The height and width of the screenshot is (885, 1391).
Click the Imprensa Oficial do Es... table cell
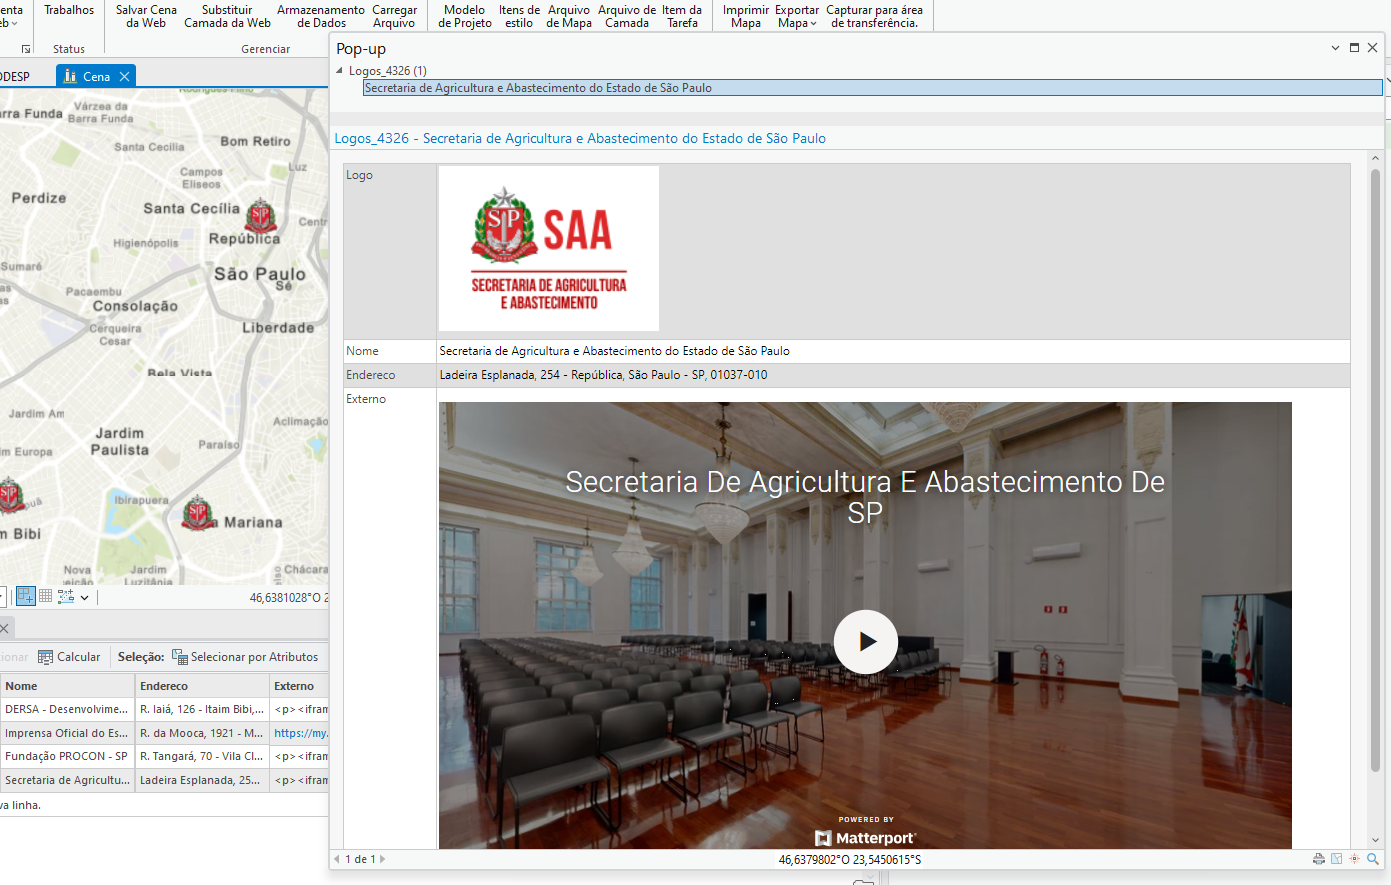pyautogui.click(x=67, y=733)
